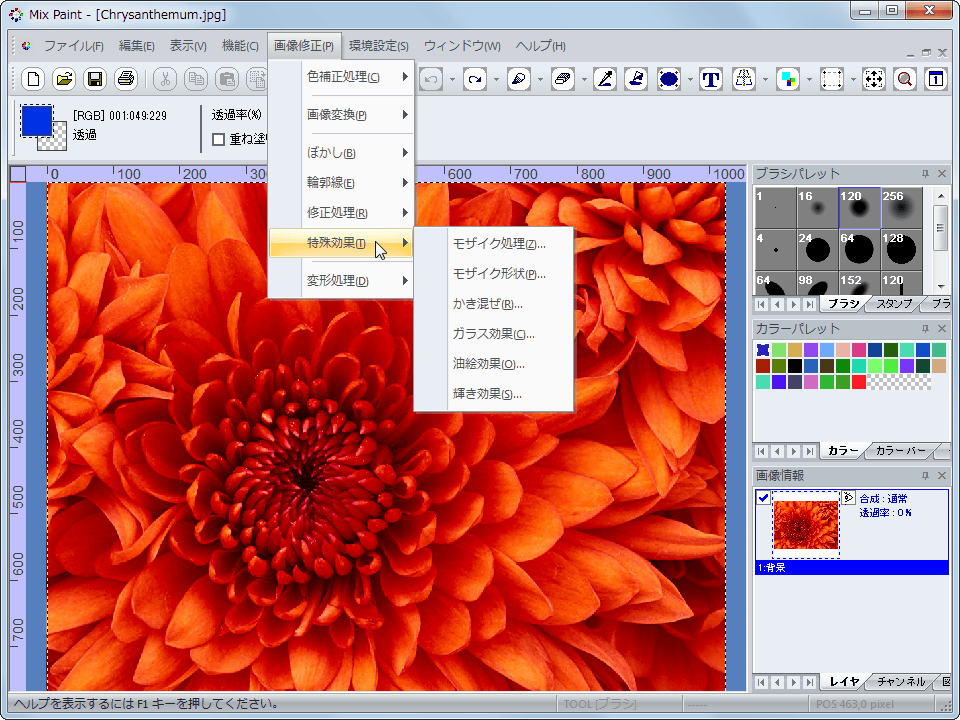960x720 pixels.
Task: Select the Fill bucket tool icon
Action: pyautogui.click(x=636, y=79)
